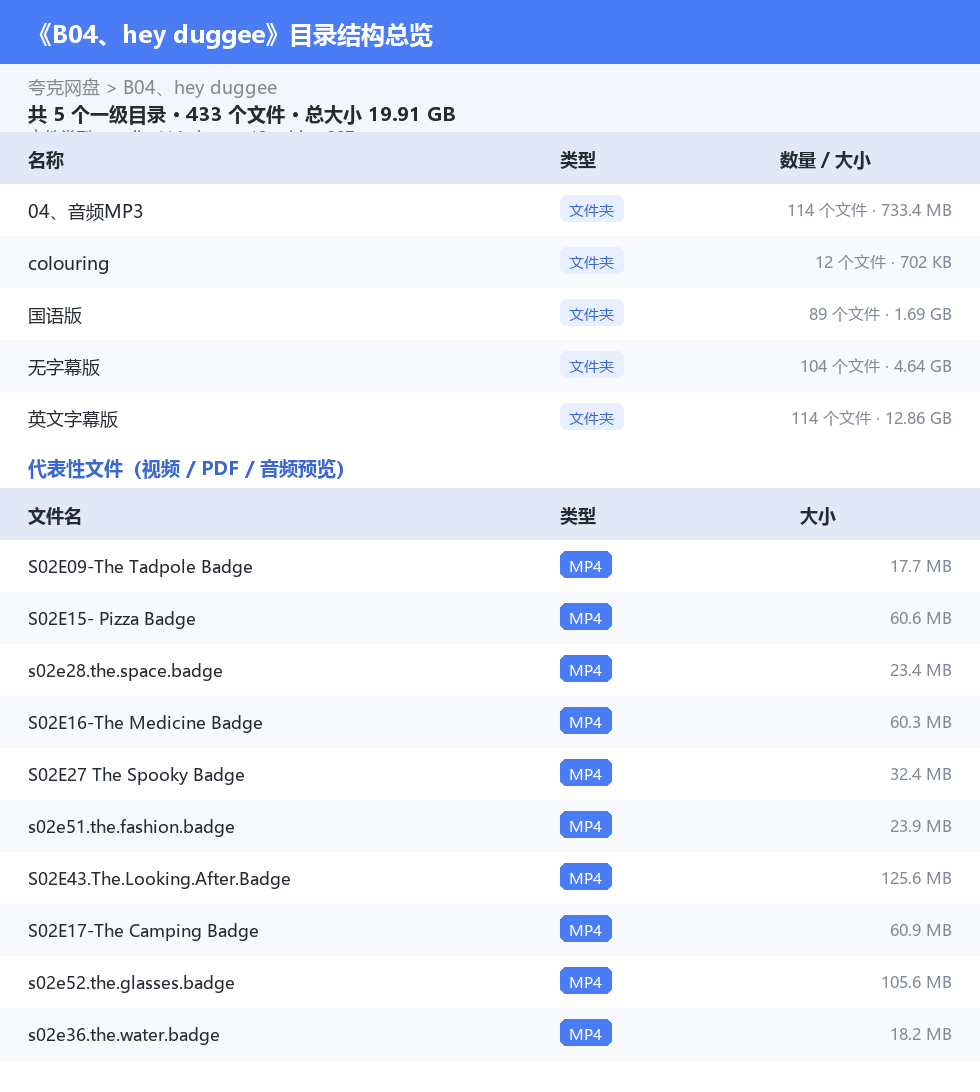980x1092 pixels.
Task: Click the 文件名 column header
Action: [55, 516]
